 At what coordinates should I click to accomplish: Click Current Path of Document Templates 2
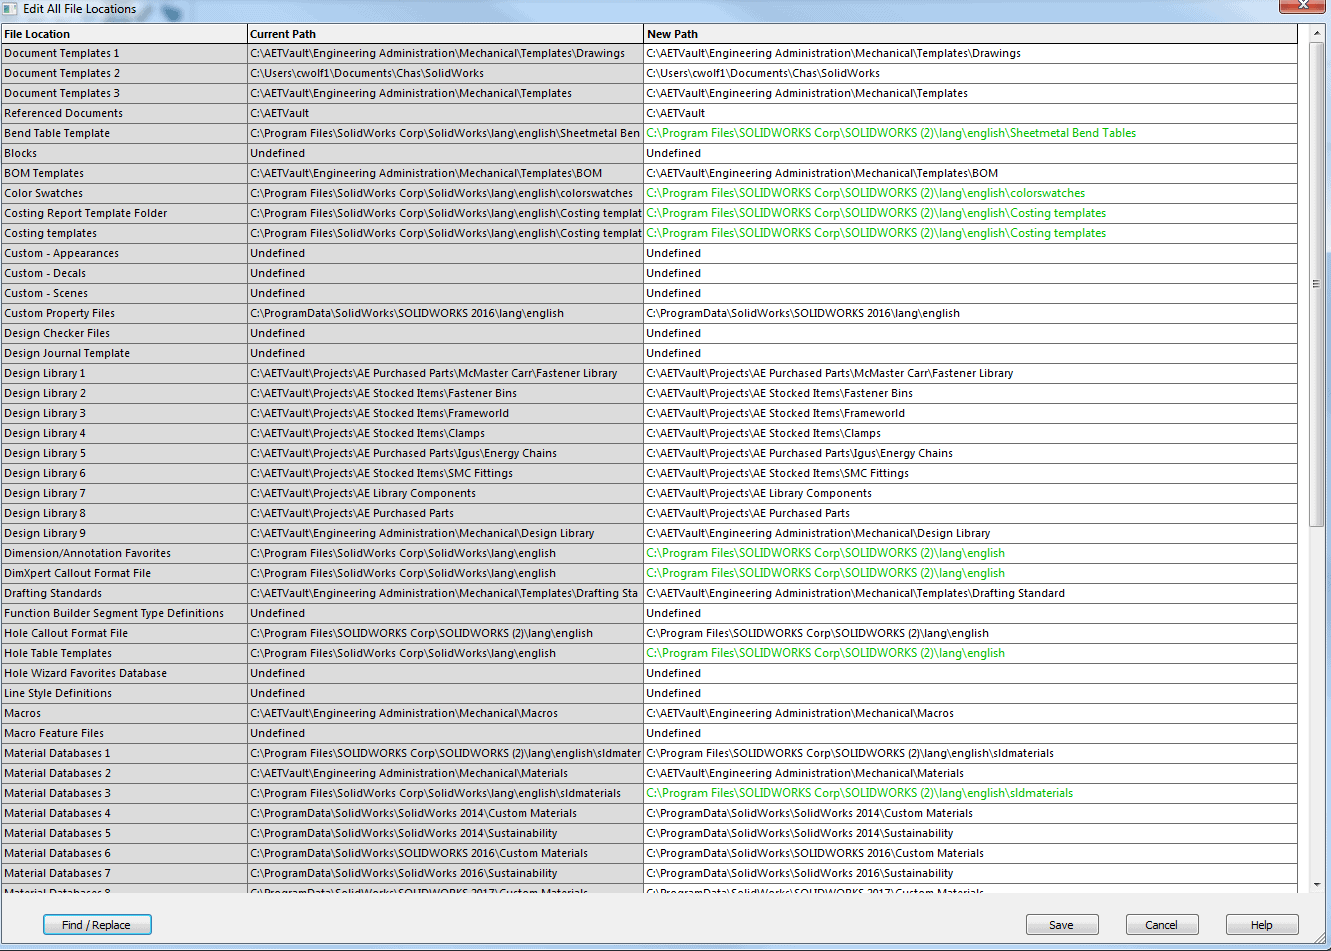[x=445, y=73]
